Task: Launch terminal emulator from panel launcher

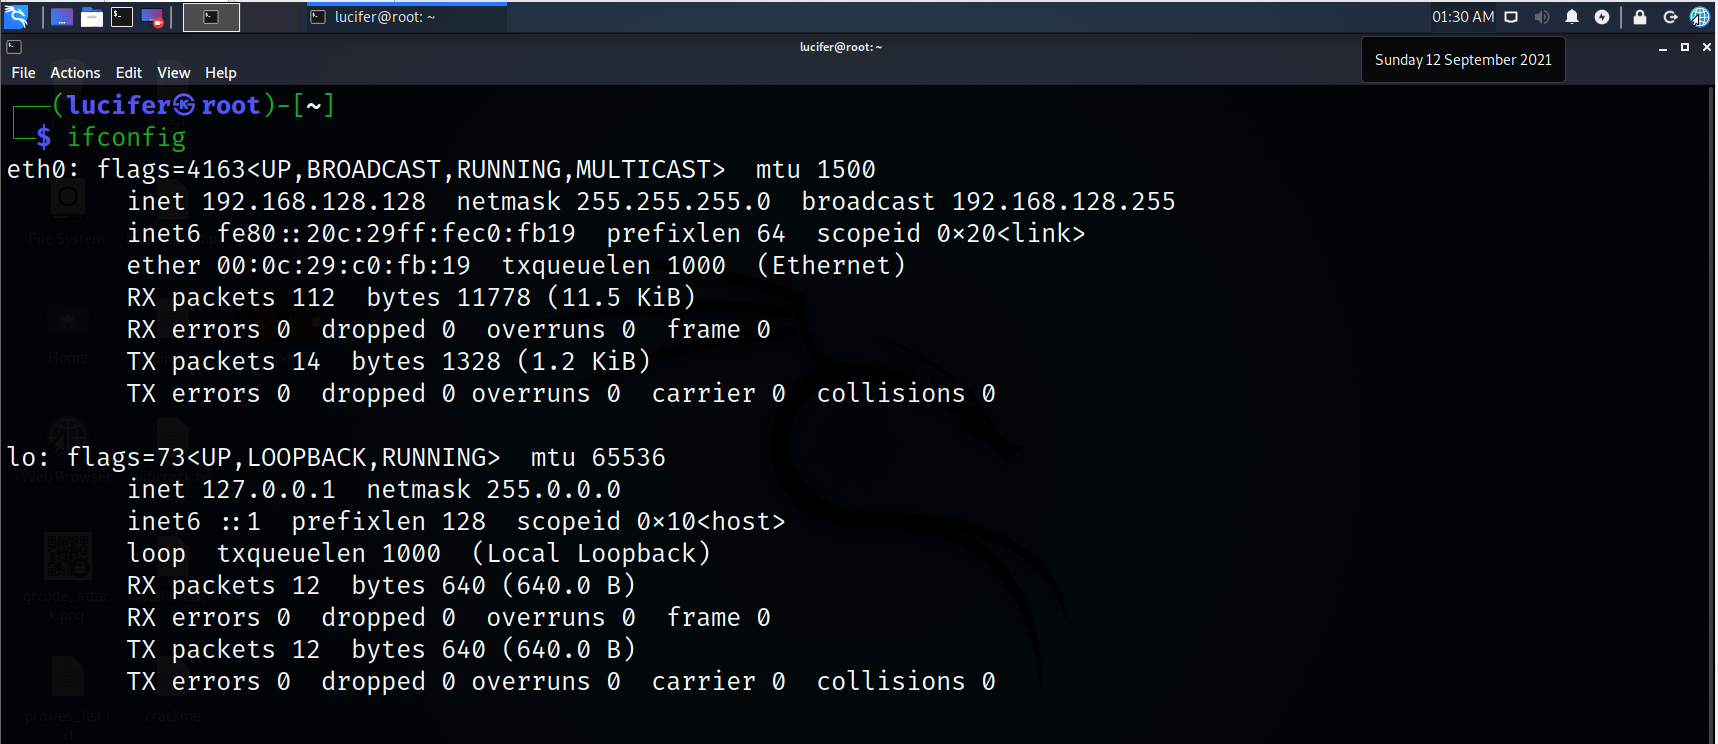Action: pos(122,17)
